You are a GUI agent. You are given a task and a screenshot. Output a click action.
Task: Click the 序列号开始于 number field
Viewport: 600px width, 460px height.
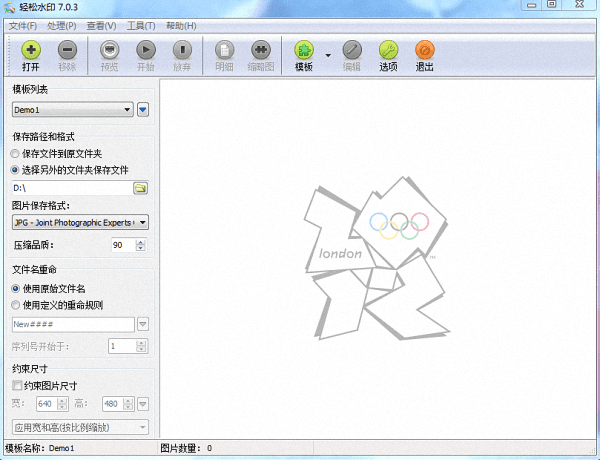(x=122, y=346)
